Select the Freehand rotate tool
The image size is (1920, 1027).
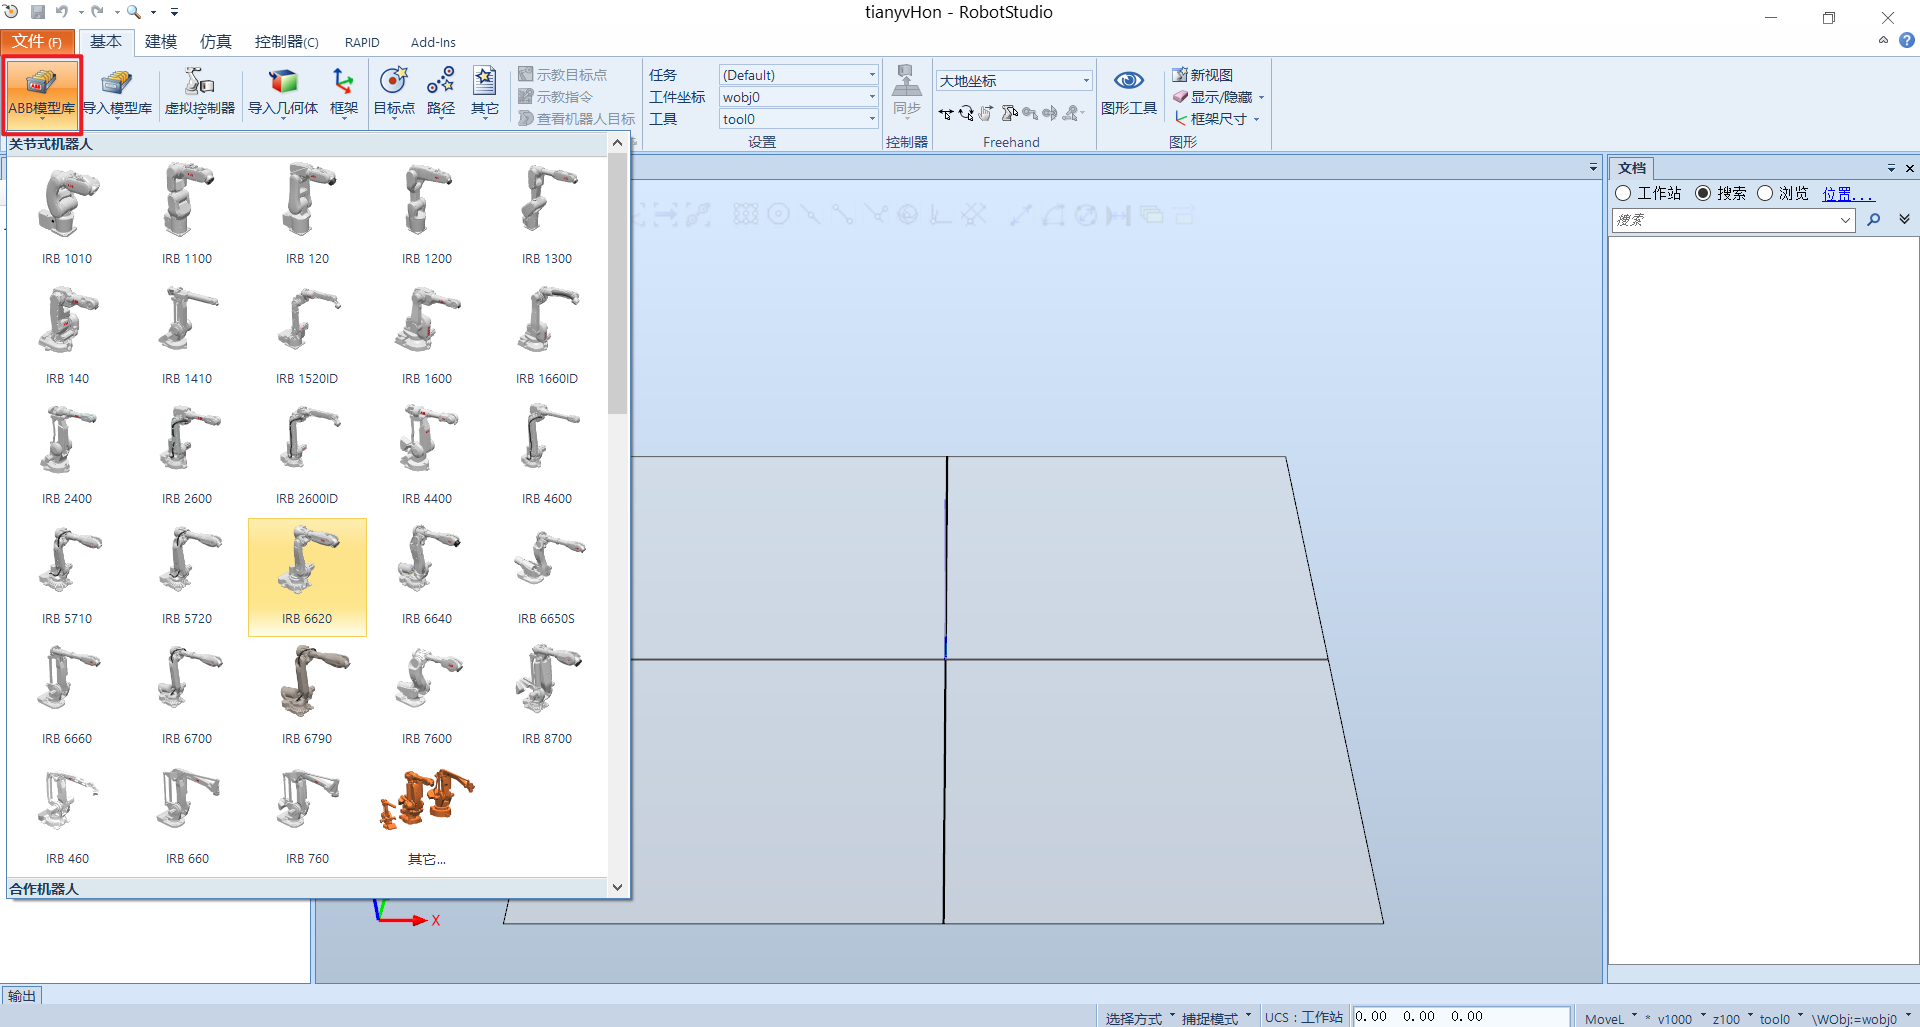click(x=966, y=113)
